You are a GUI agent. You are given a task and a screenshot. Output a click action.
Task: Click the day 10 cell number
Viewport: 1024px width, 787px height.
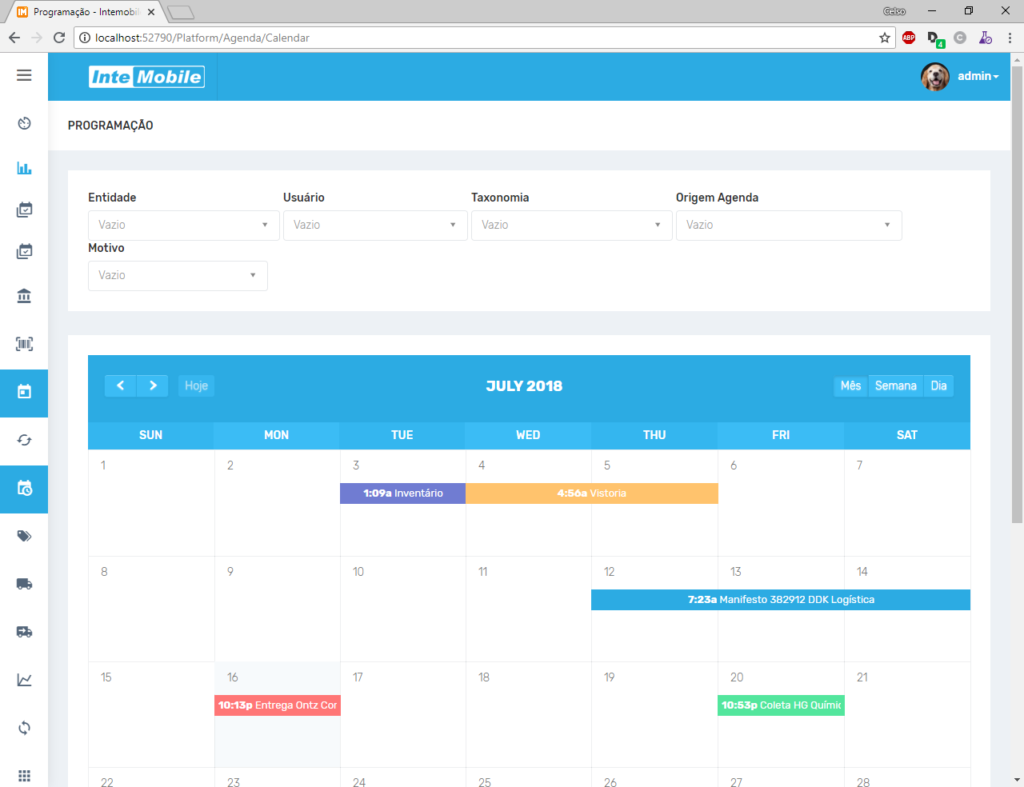coord(358,571)
